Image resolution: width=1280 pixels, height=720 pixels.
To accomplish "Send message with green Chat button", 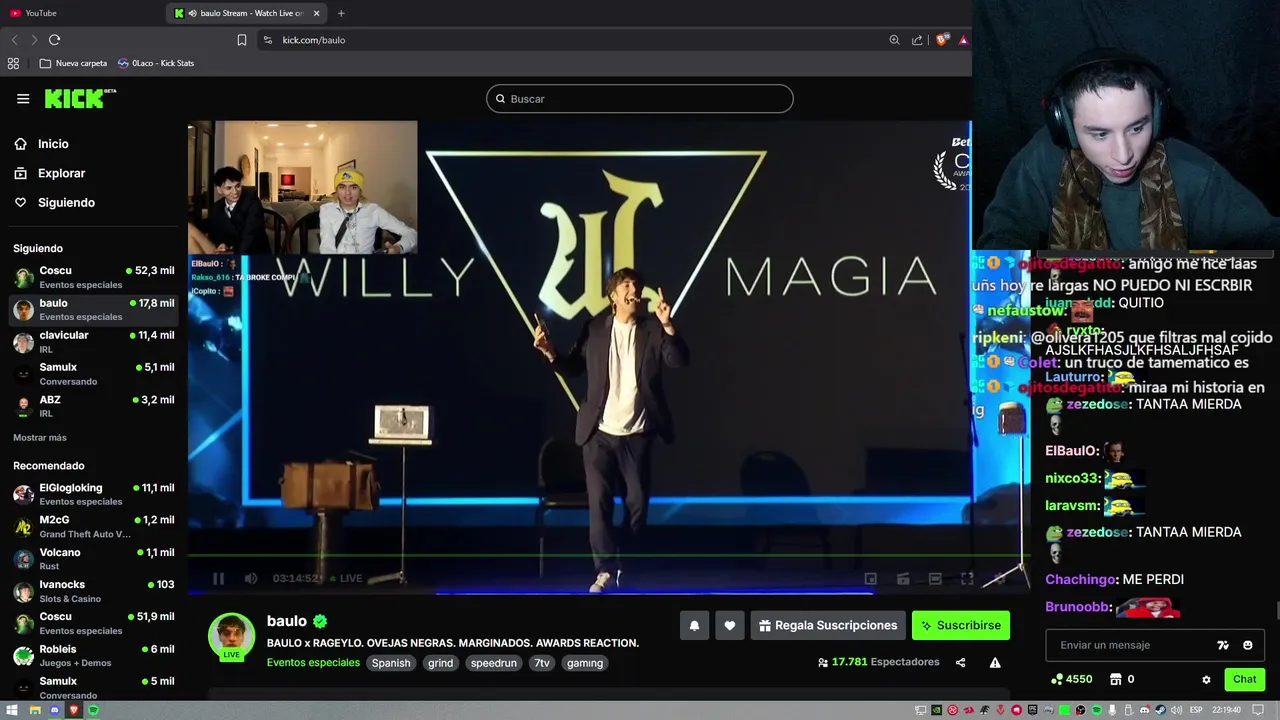I will [x=1245, y=679].
